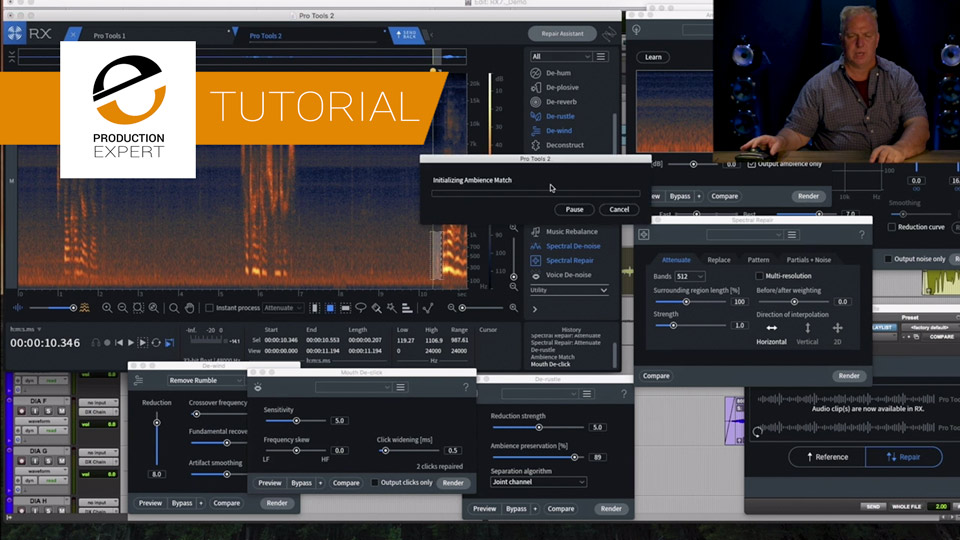Click the zoom out magnifier tool
The image size is (960, 540).
(x=122, y=308)
